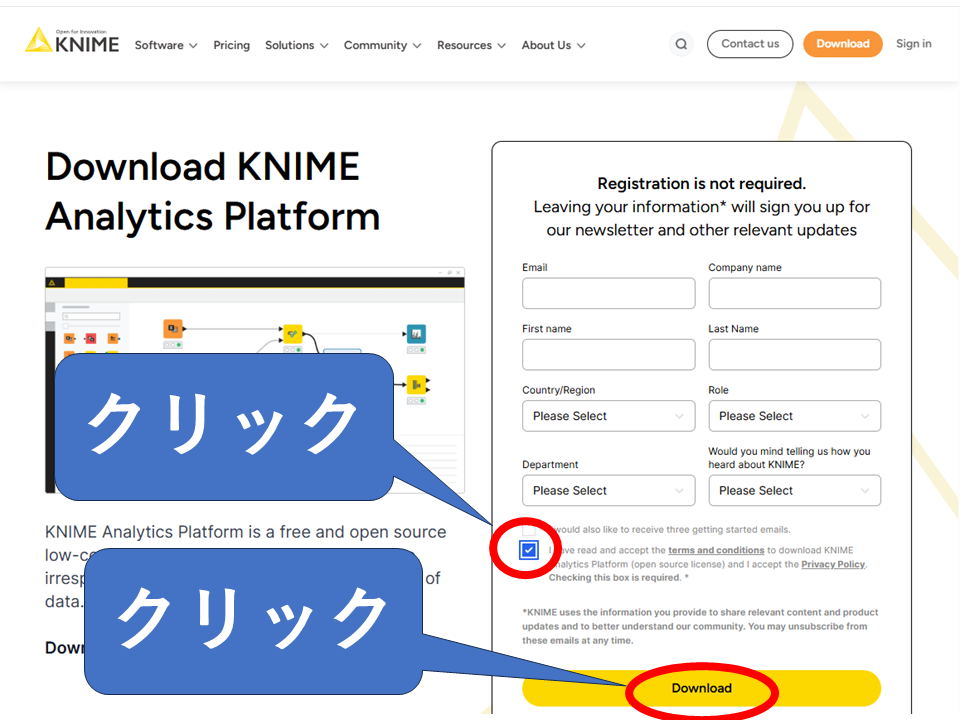Open the Role dropdown
The image size is (960, 720).
click(x=794, y=416)
